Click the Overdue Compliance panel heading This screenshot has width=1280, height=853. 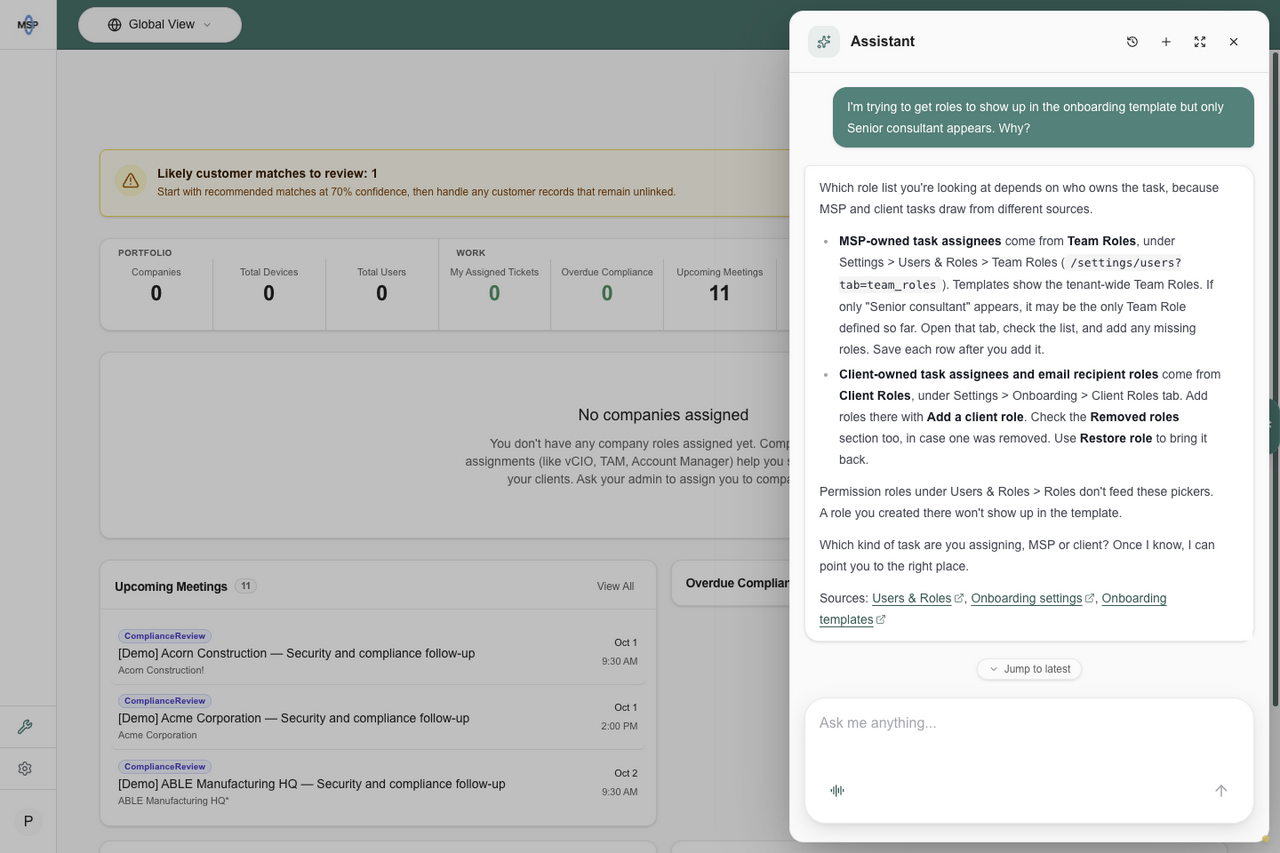[738, 583]
